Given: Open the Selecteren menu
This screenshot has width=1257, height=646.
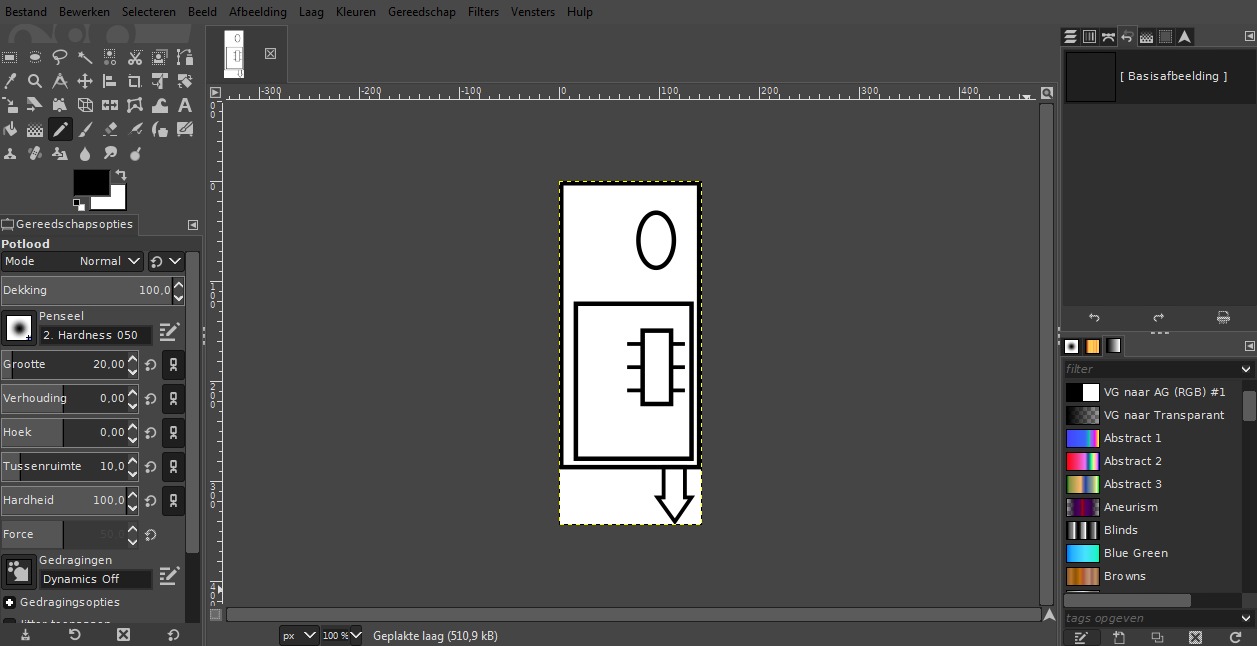Looking at the screenshot, I should tap(149, 12).
